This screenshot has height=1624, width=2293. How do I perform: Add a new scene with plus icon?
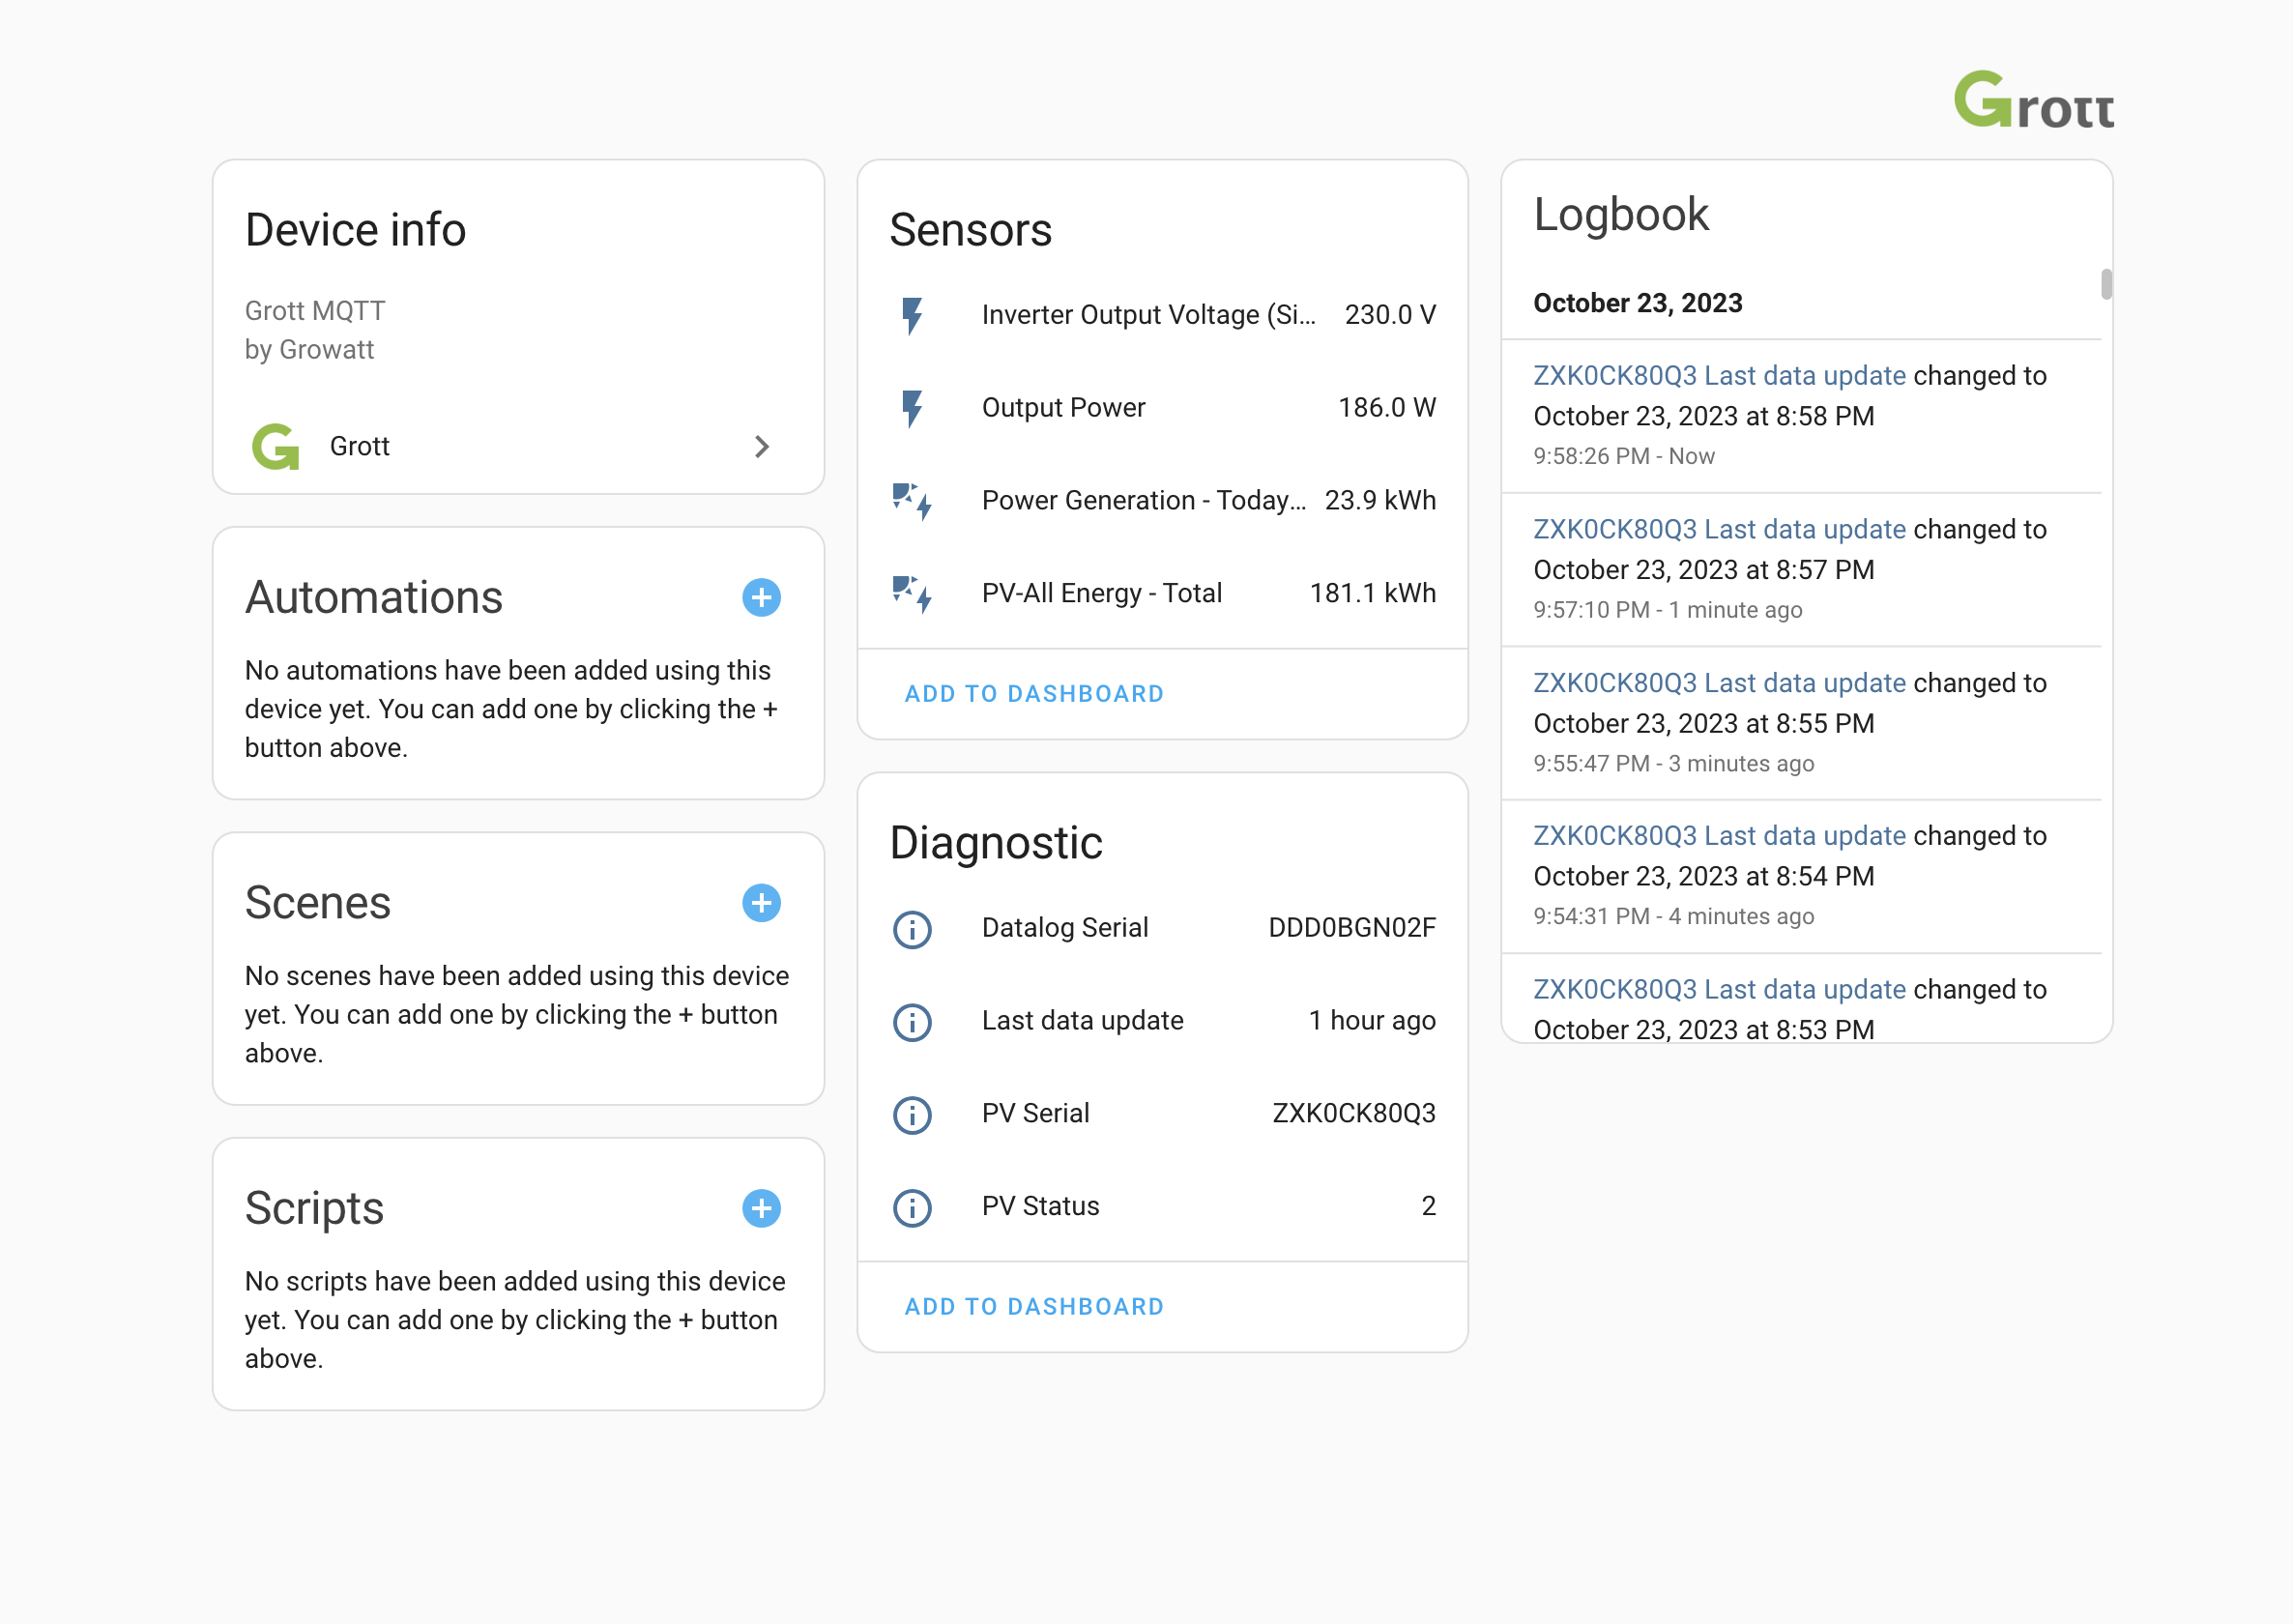[x=761, y=903]
